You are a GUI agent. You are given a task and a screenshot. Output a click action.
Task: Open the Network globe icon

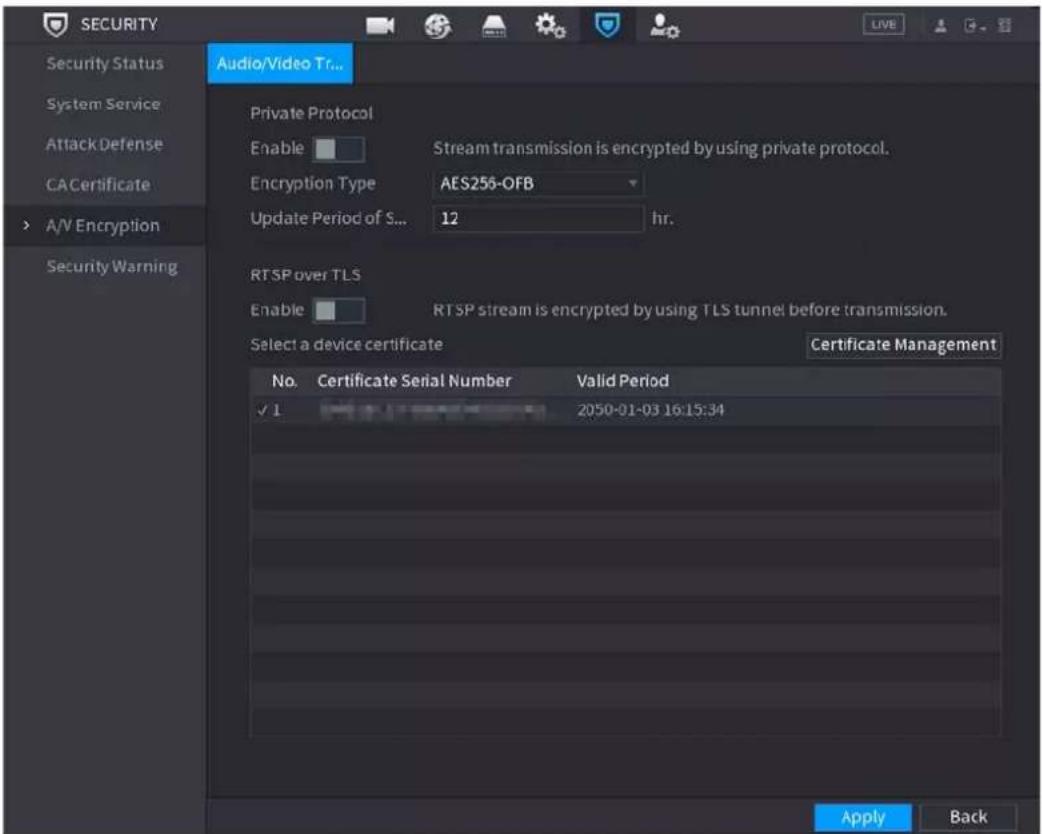[438, 26]
